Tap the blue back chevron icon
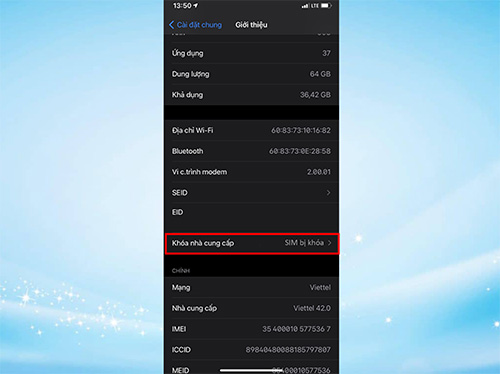This screenshot has width=500, height=374. [x=172, y=25]
